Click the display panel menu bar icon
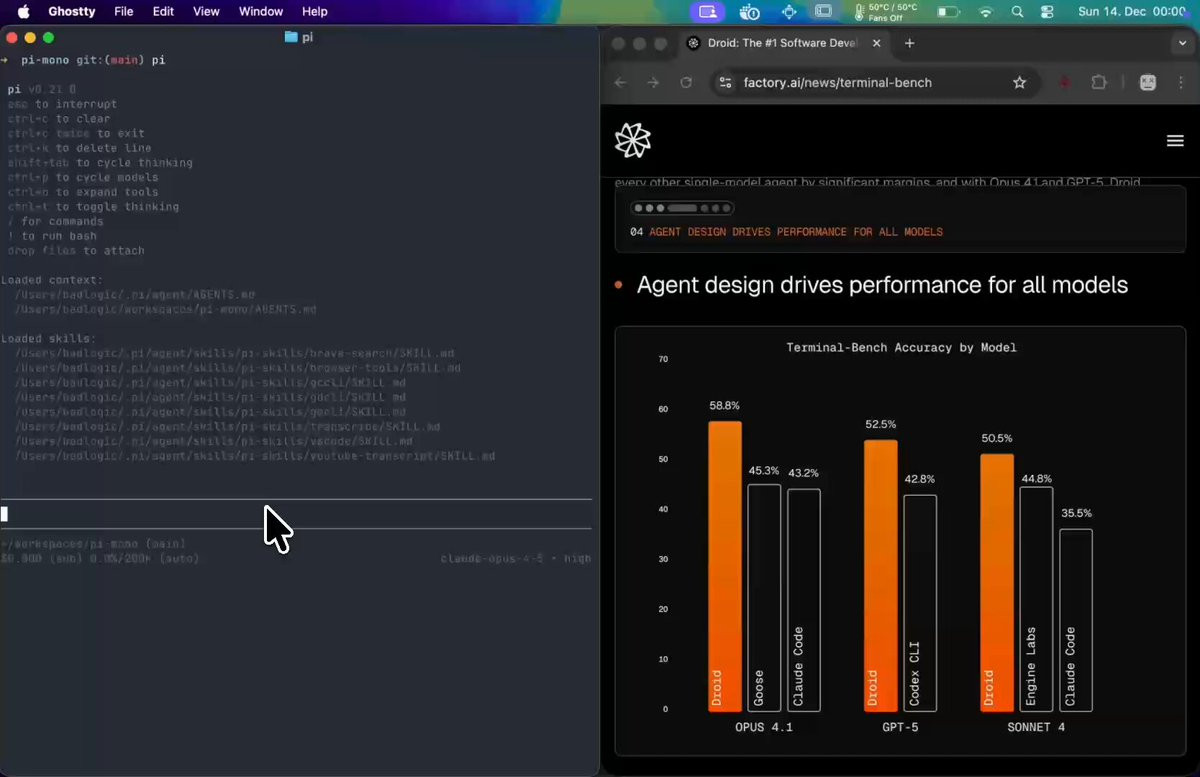Screen dimensions: 1200x777 point(824,12)
